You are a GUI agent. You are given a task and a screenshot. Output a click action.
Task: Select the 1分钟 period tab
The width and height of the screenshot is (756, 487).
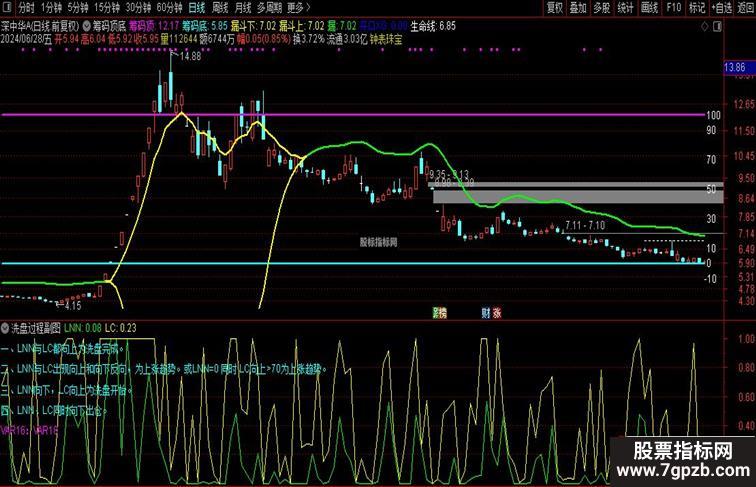(51, 7)
